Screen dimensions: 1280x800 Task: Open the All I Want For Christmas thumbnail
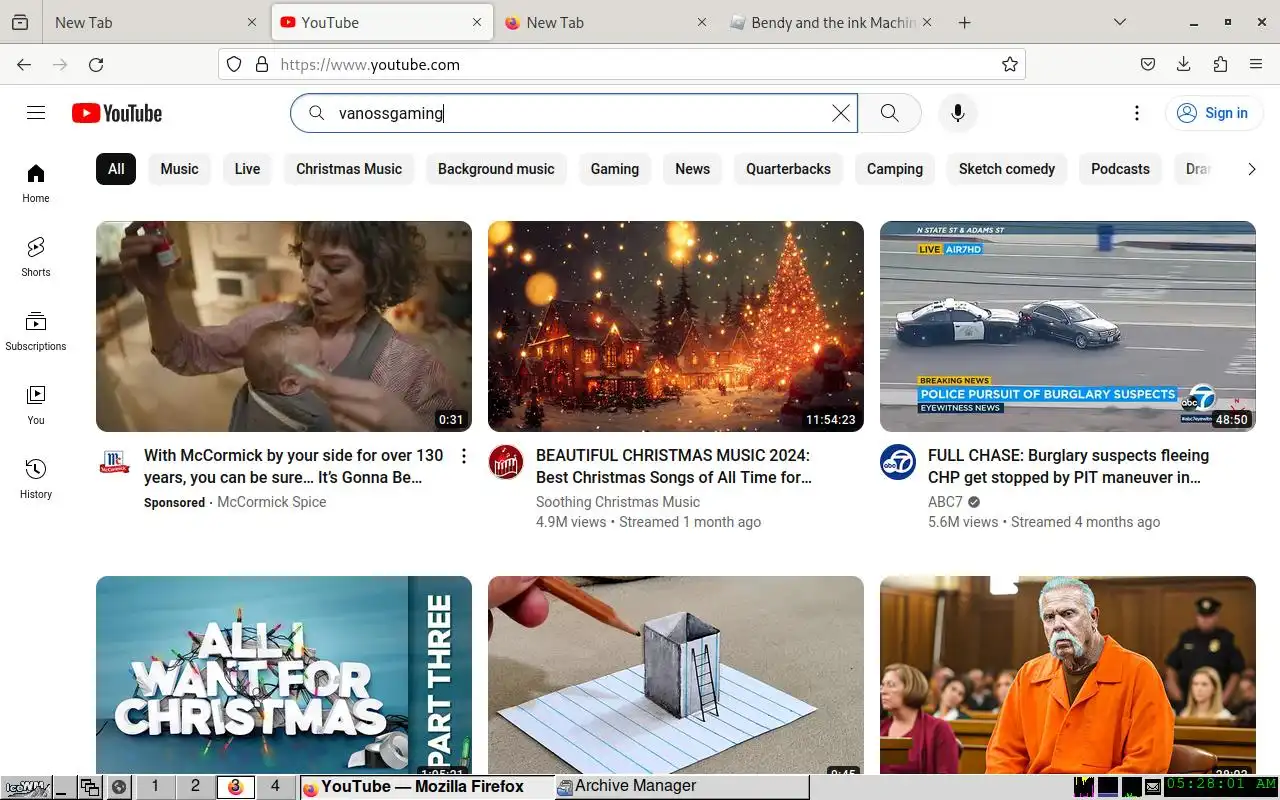click(x=284, y=675)
